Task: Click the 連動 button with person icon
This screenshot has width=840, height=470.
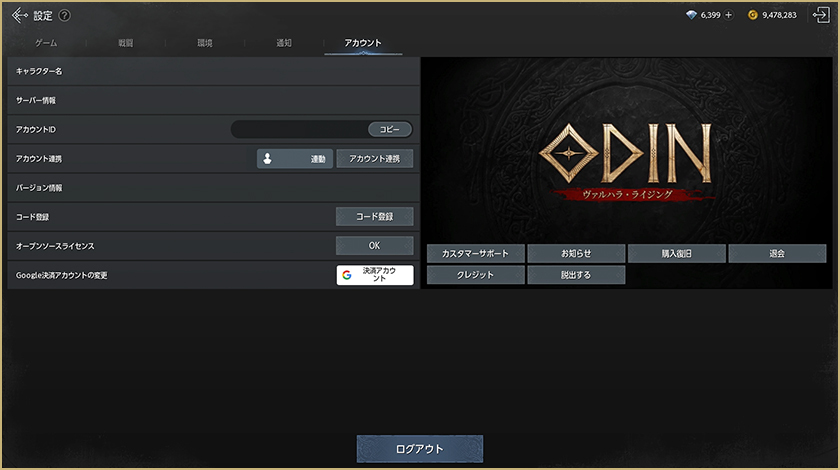Action: pyautogui.click(x=294, y=159)
